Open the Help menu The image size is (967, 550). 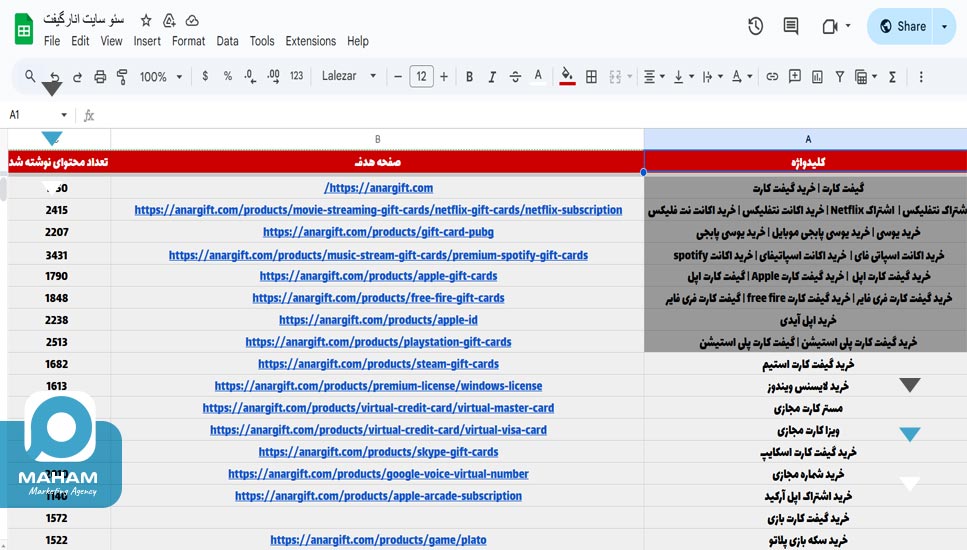(x=358, y=41)
